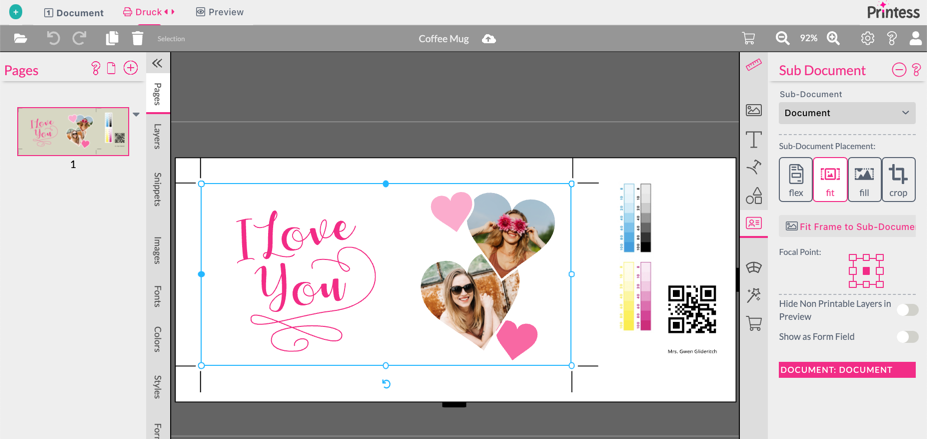This screenshot has width=927, height=439.
Task: Add a new page with plus icon
Action: click(x=130, y=68)
